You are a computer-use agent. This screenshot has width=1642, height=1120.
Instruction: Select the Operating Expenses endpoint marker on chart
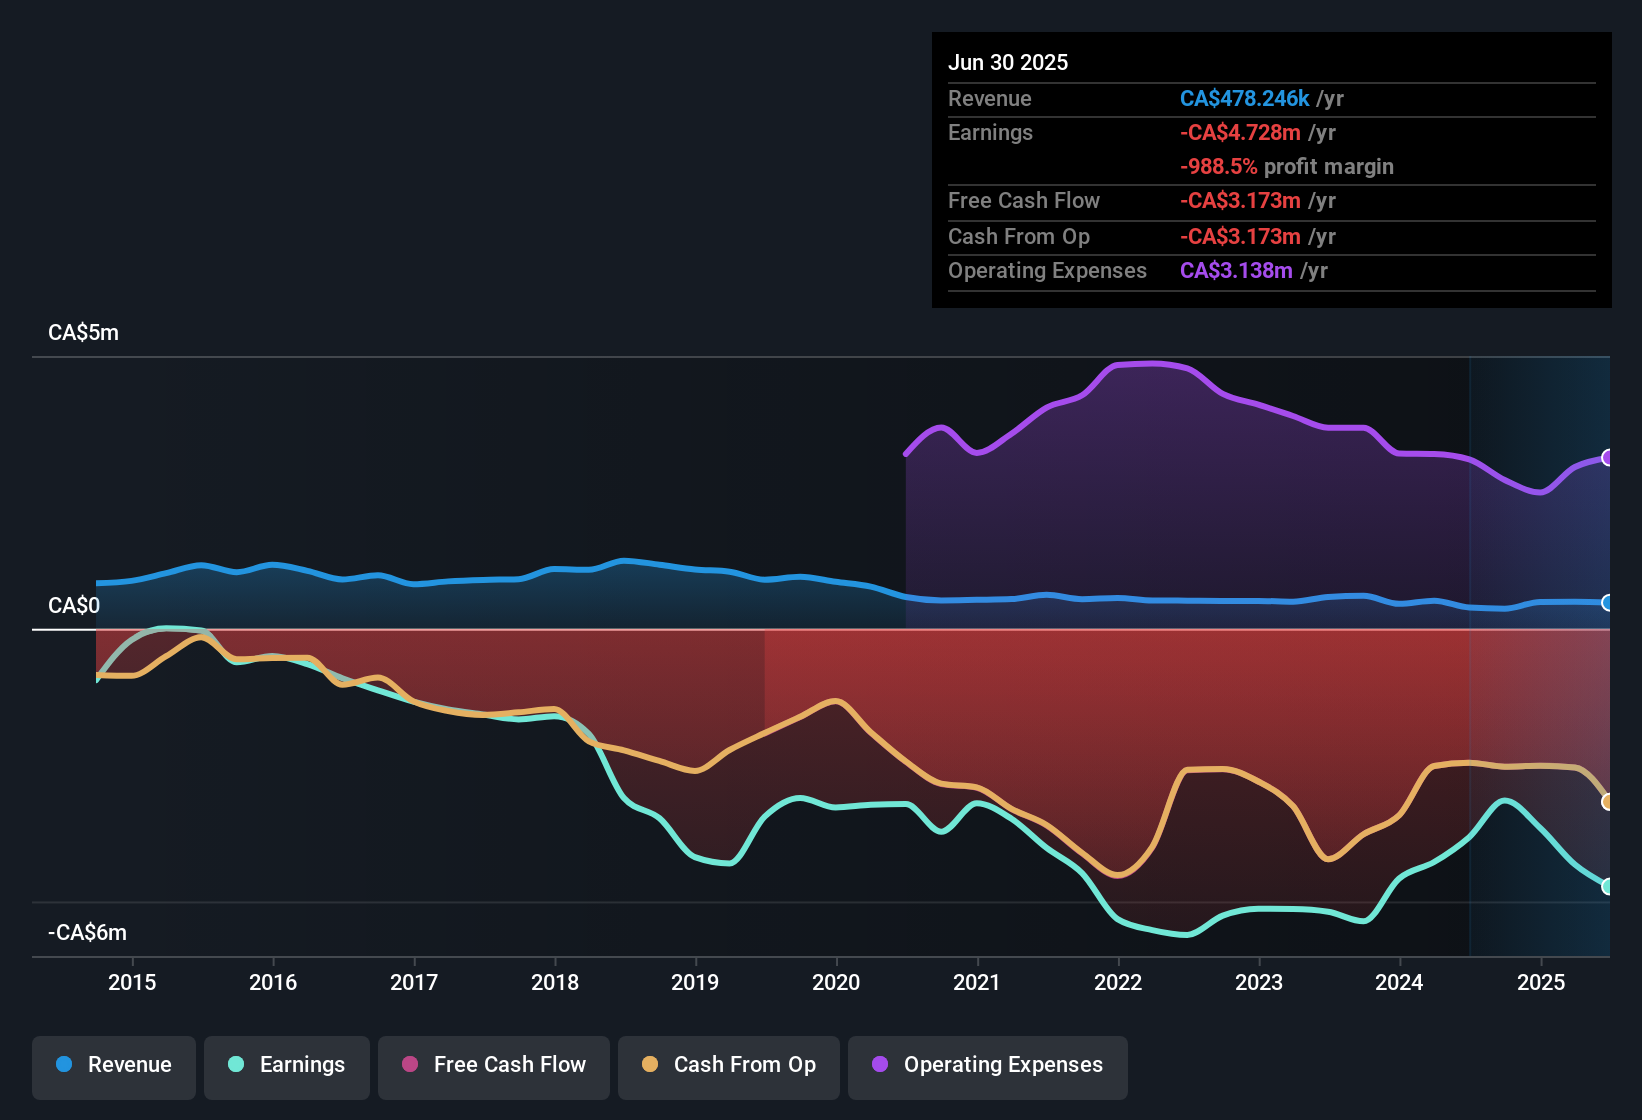[1608, 458]
